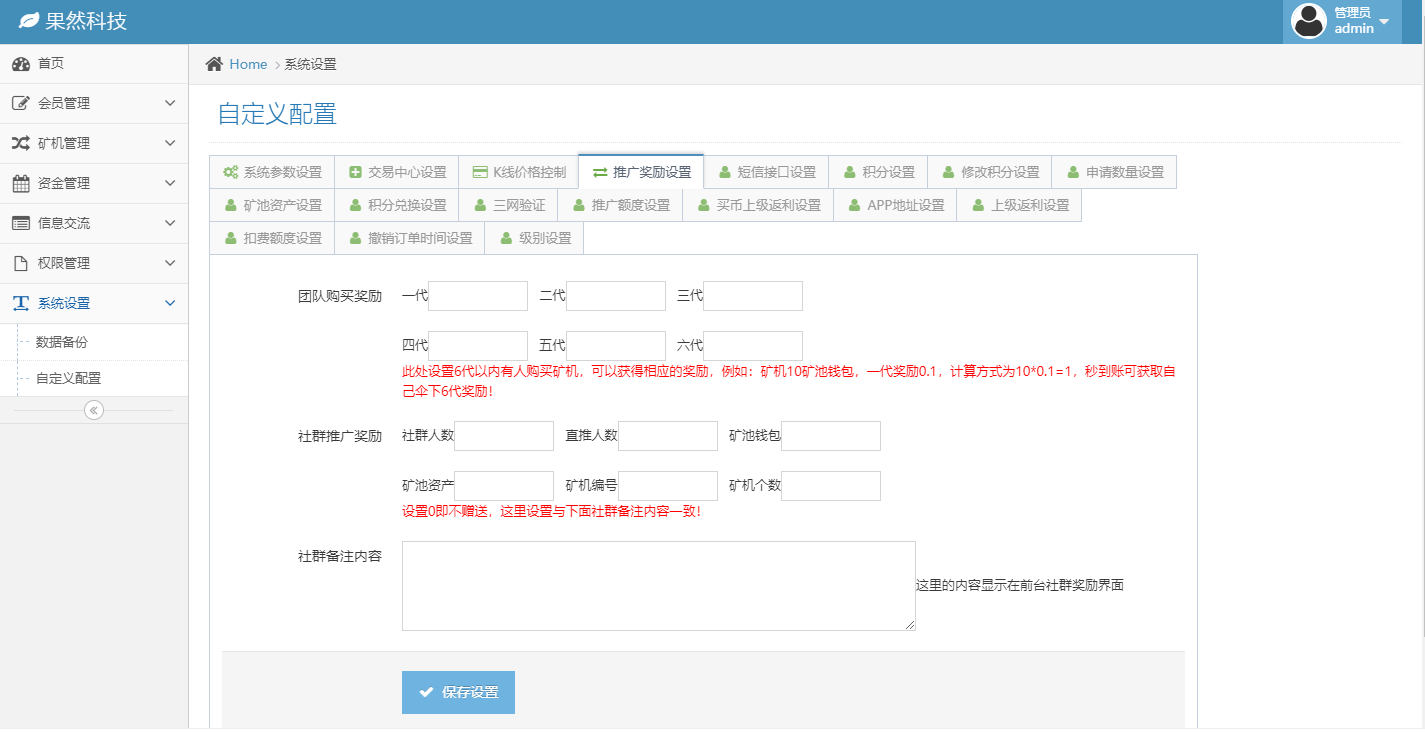Screen dimensions: 1425x732
Task: Click the 保存设置 button
Action: click(458, 692)
